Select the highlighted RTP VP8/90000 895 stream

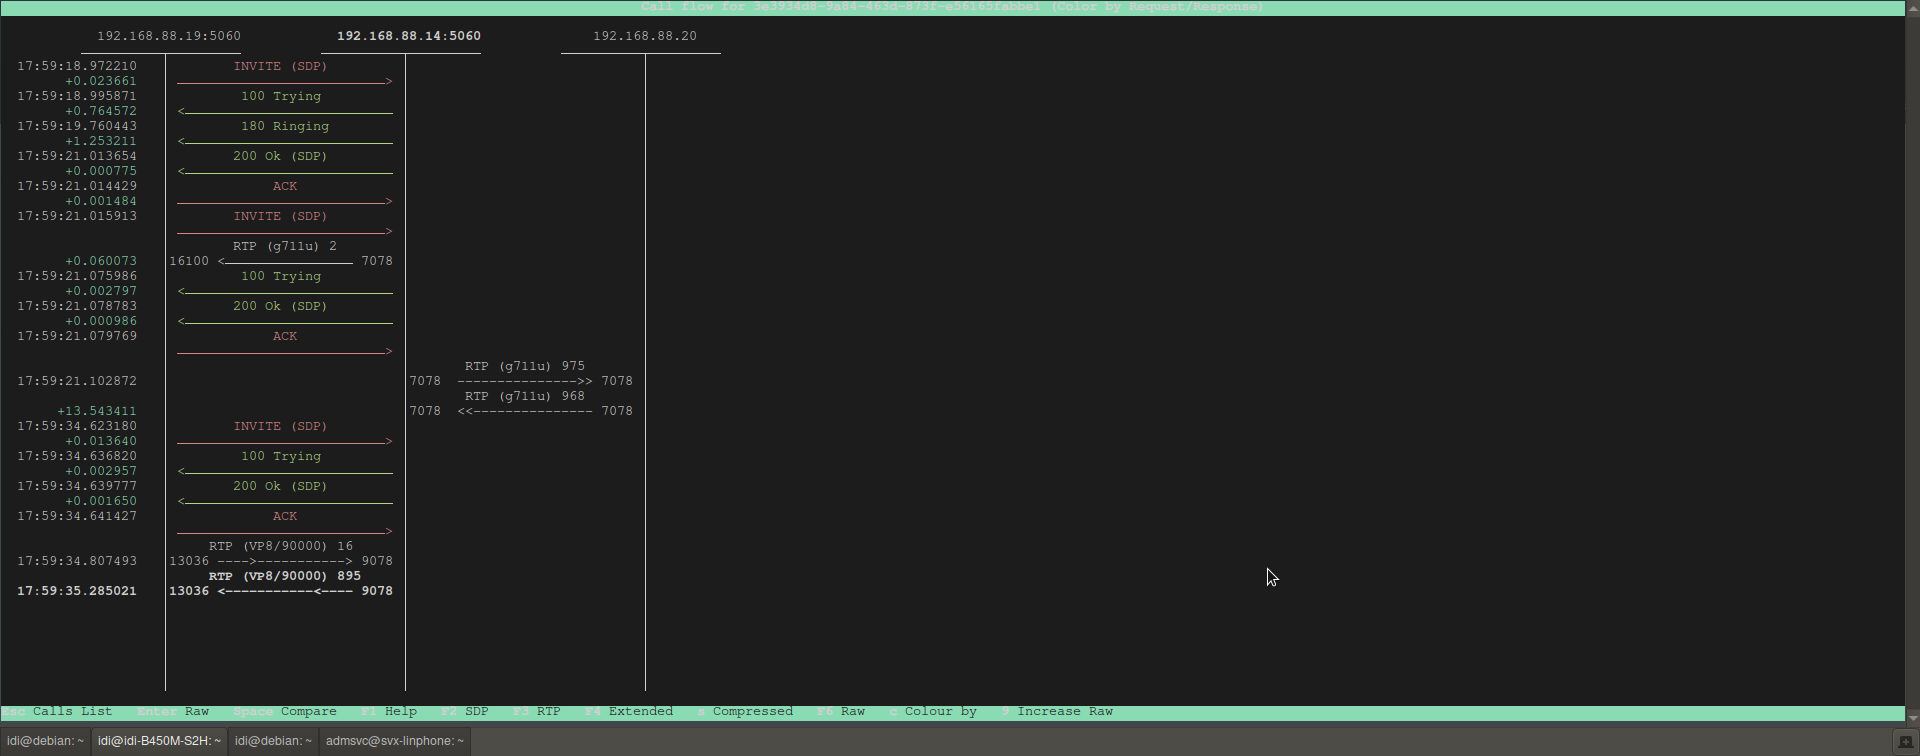pyautogui.click(x=284, y=577)
